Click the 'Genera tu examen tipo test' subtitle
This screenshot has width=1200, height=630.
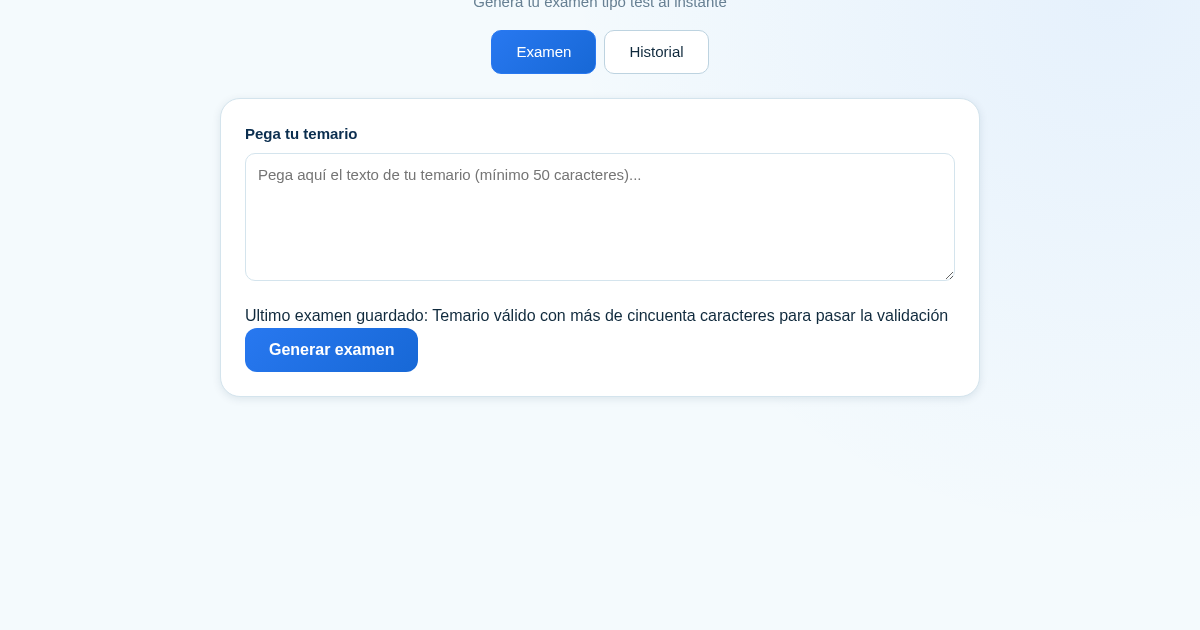(600, 4)
